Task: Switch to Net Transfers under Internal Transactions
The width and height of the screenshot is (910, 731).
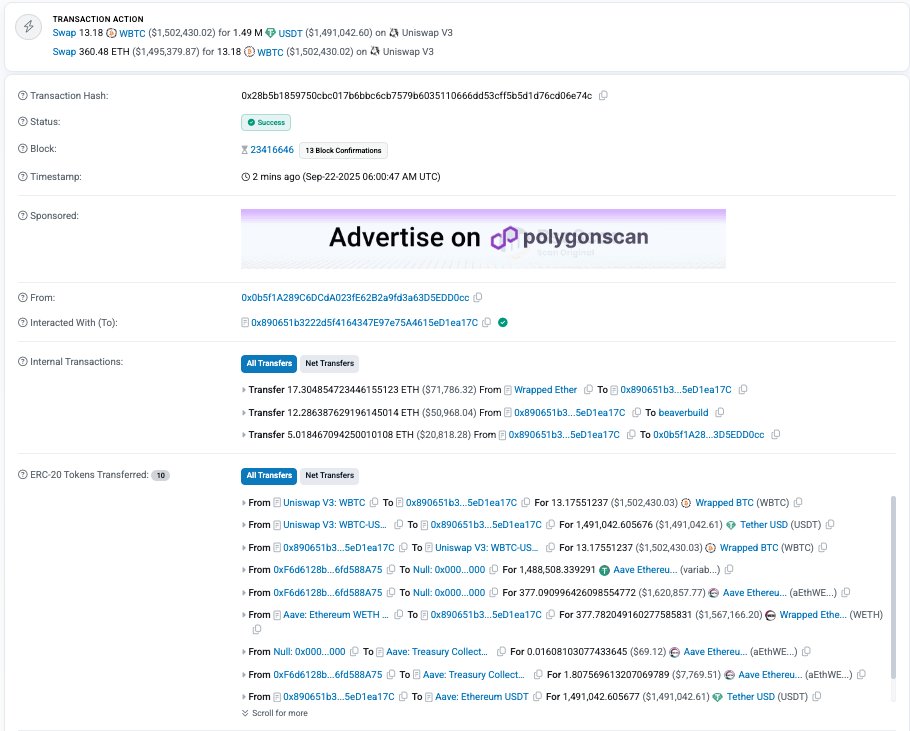Action: (329, 363)
